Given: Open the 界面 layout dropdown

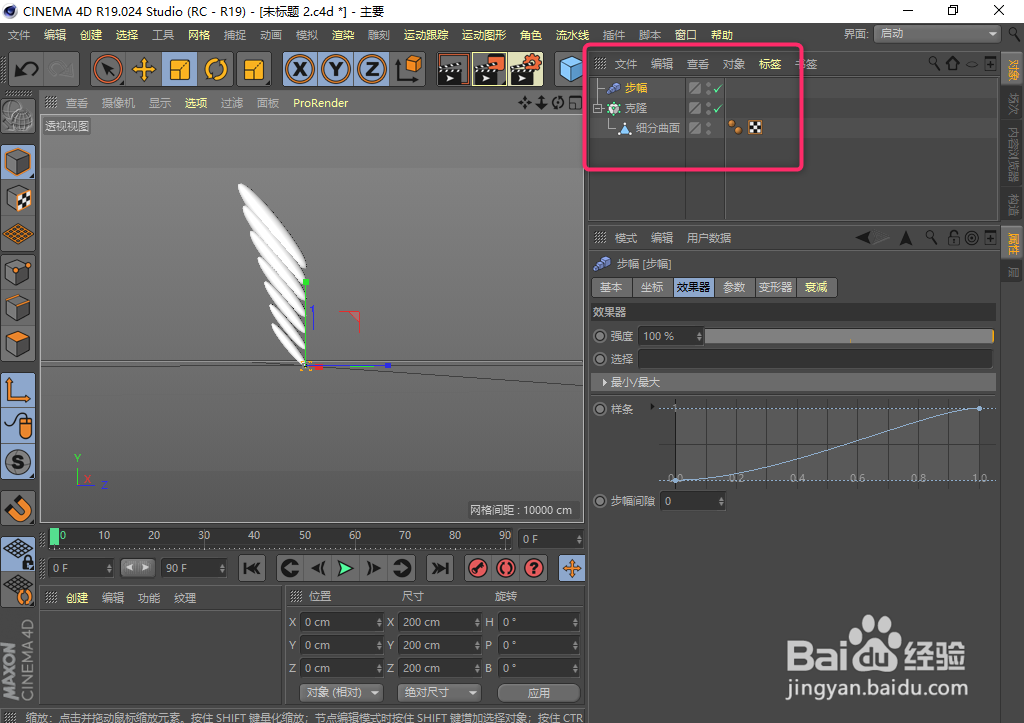Looking at the screenshot, I should (x=937, y=34).
